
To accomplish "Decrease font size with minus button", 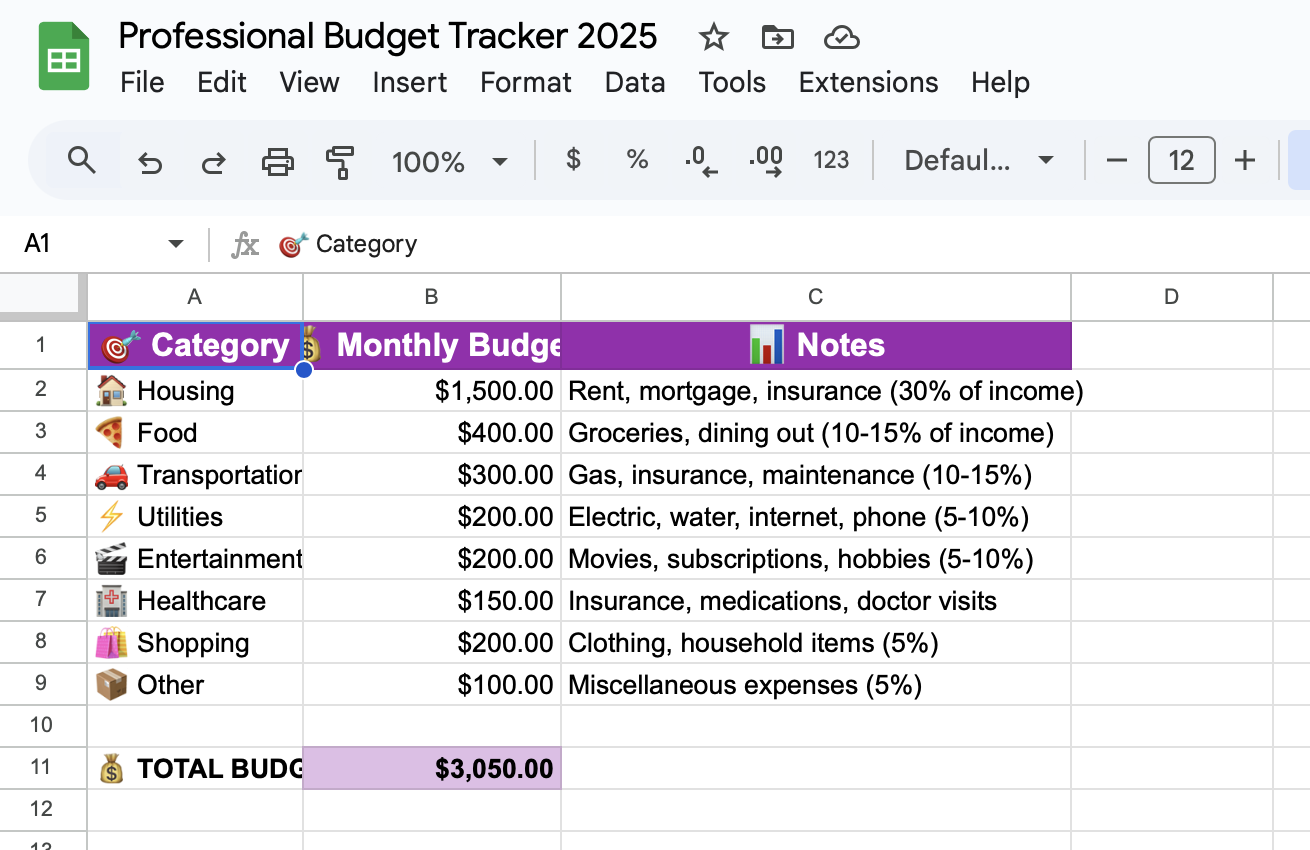I will coord(1117,160).
